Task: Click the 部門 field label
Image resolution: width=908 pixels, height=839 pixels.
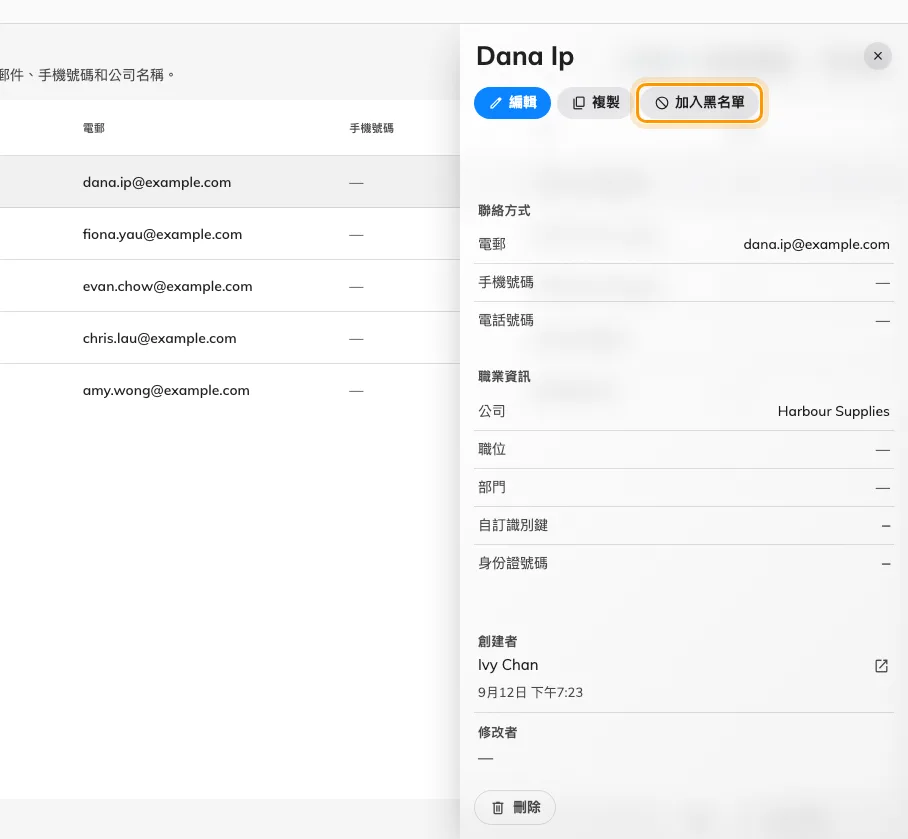Action: coord(492,488)
